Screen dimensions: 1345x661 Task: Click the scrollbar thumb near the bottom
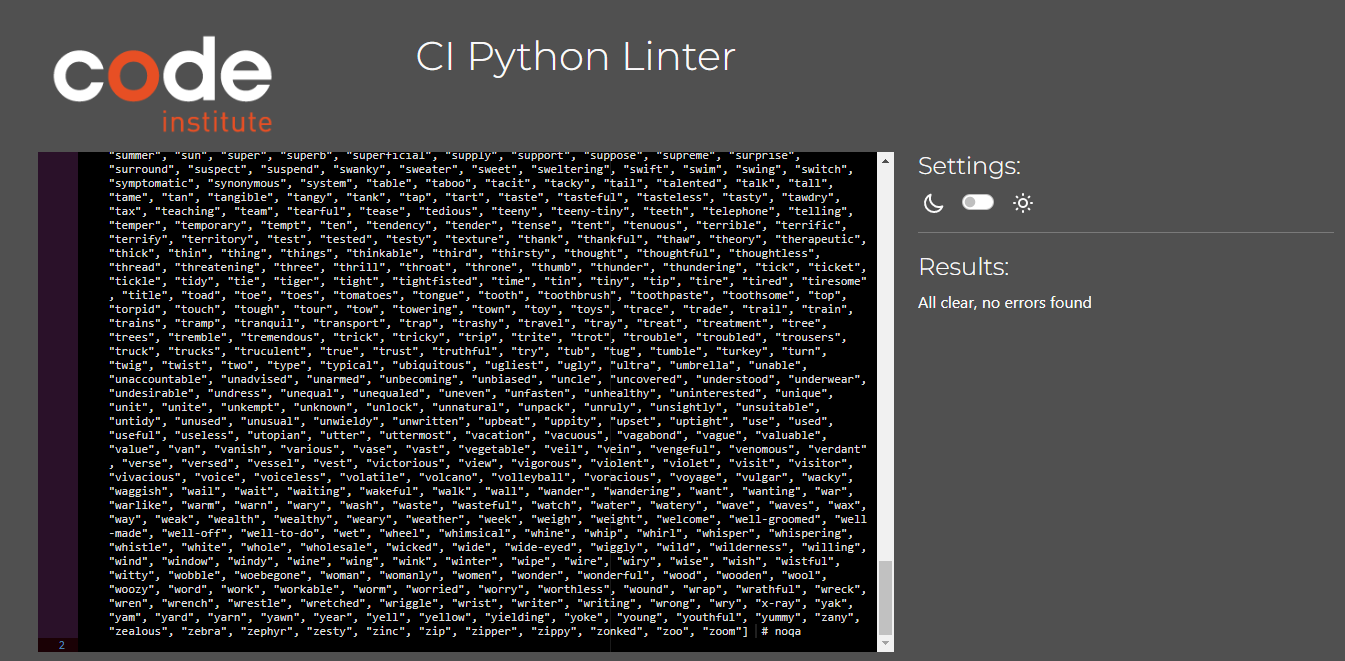(x=884, y=590)
